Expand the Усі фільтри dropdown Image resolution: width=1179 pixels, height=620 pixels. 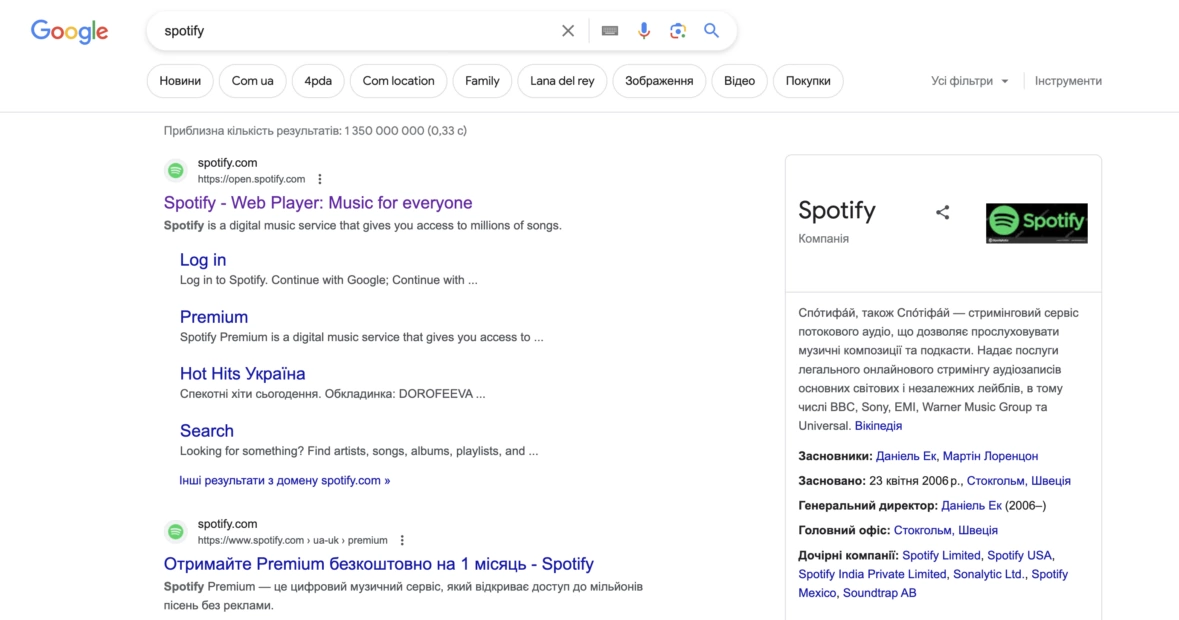pos(969,81)
